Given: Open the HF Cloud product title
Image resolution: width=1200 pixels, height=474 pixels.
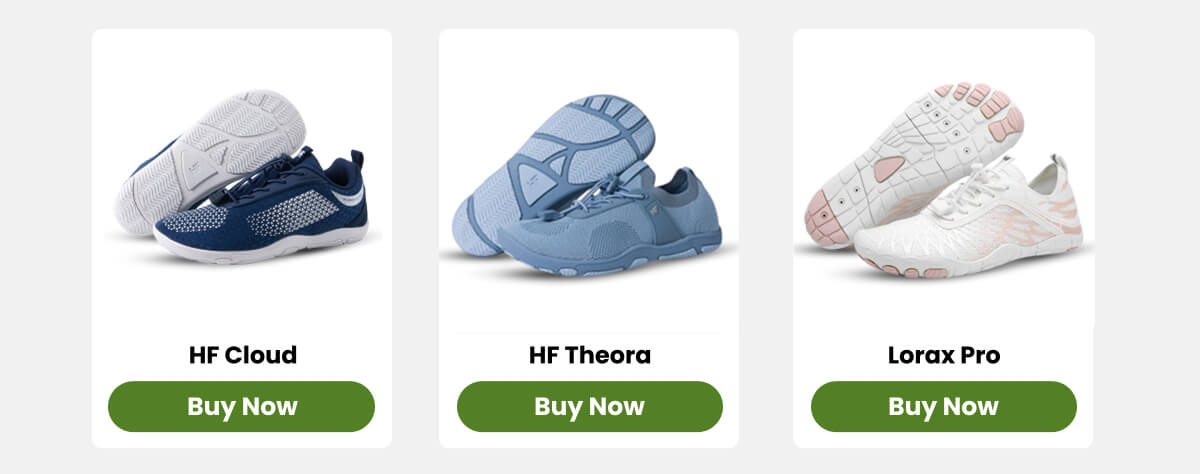Looking at the screenshot, I should pyautogui.click(x=242, y=355).
